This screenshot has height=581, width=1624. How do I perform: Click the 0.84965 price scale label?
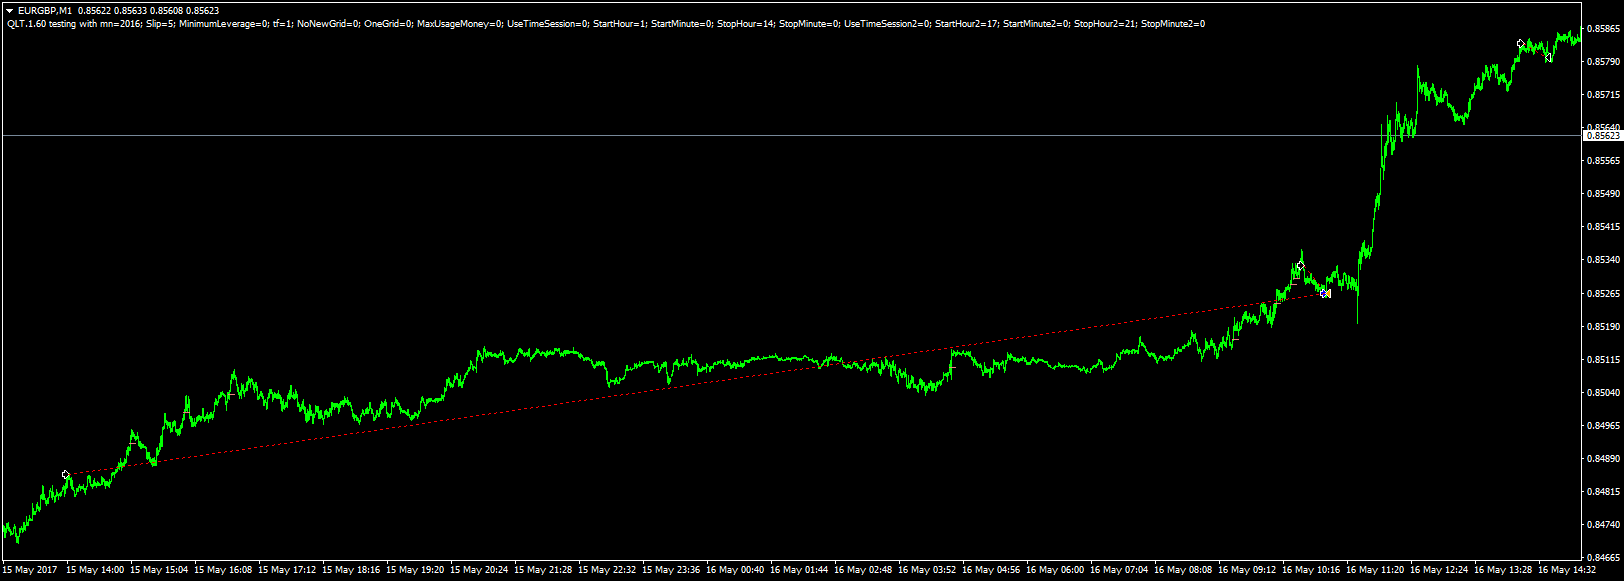point(1604,426)
